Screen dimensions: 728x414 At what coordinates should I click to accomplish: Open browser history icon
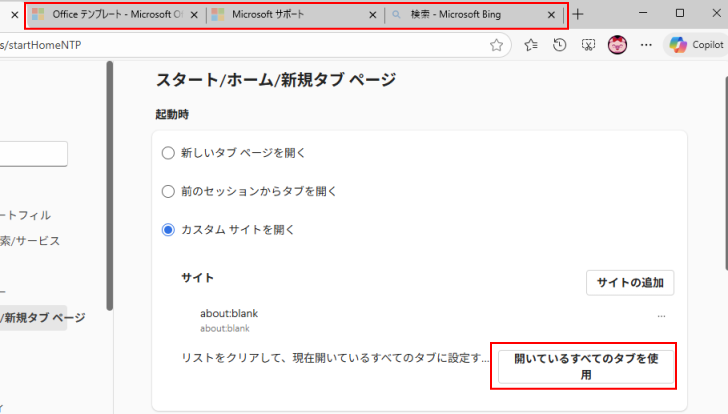click(x=559, y=45)
